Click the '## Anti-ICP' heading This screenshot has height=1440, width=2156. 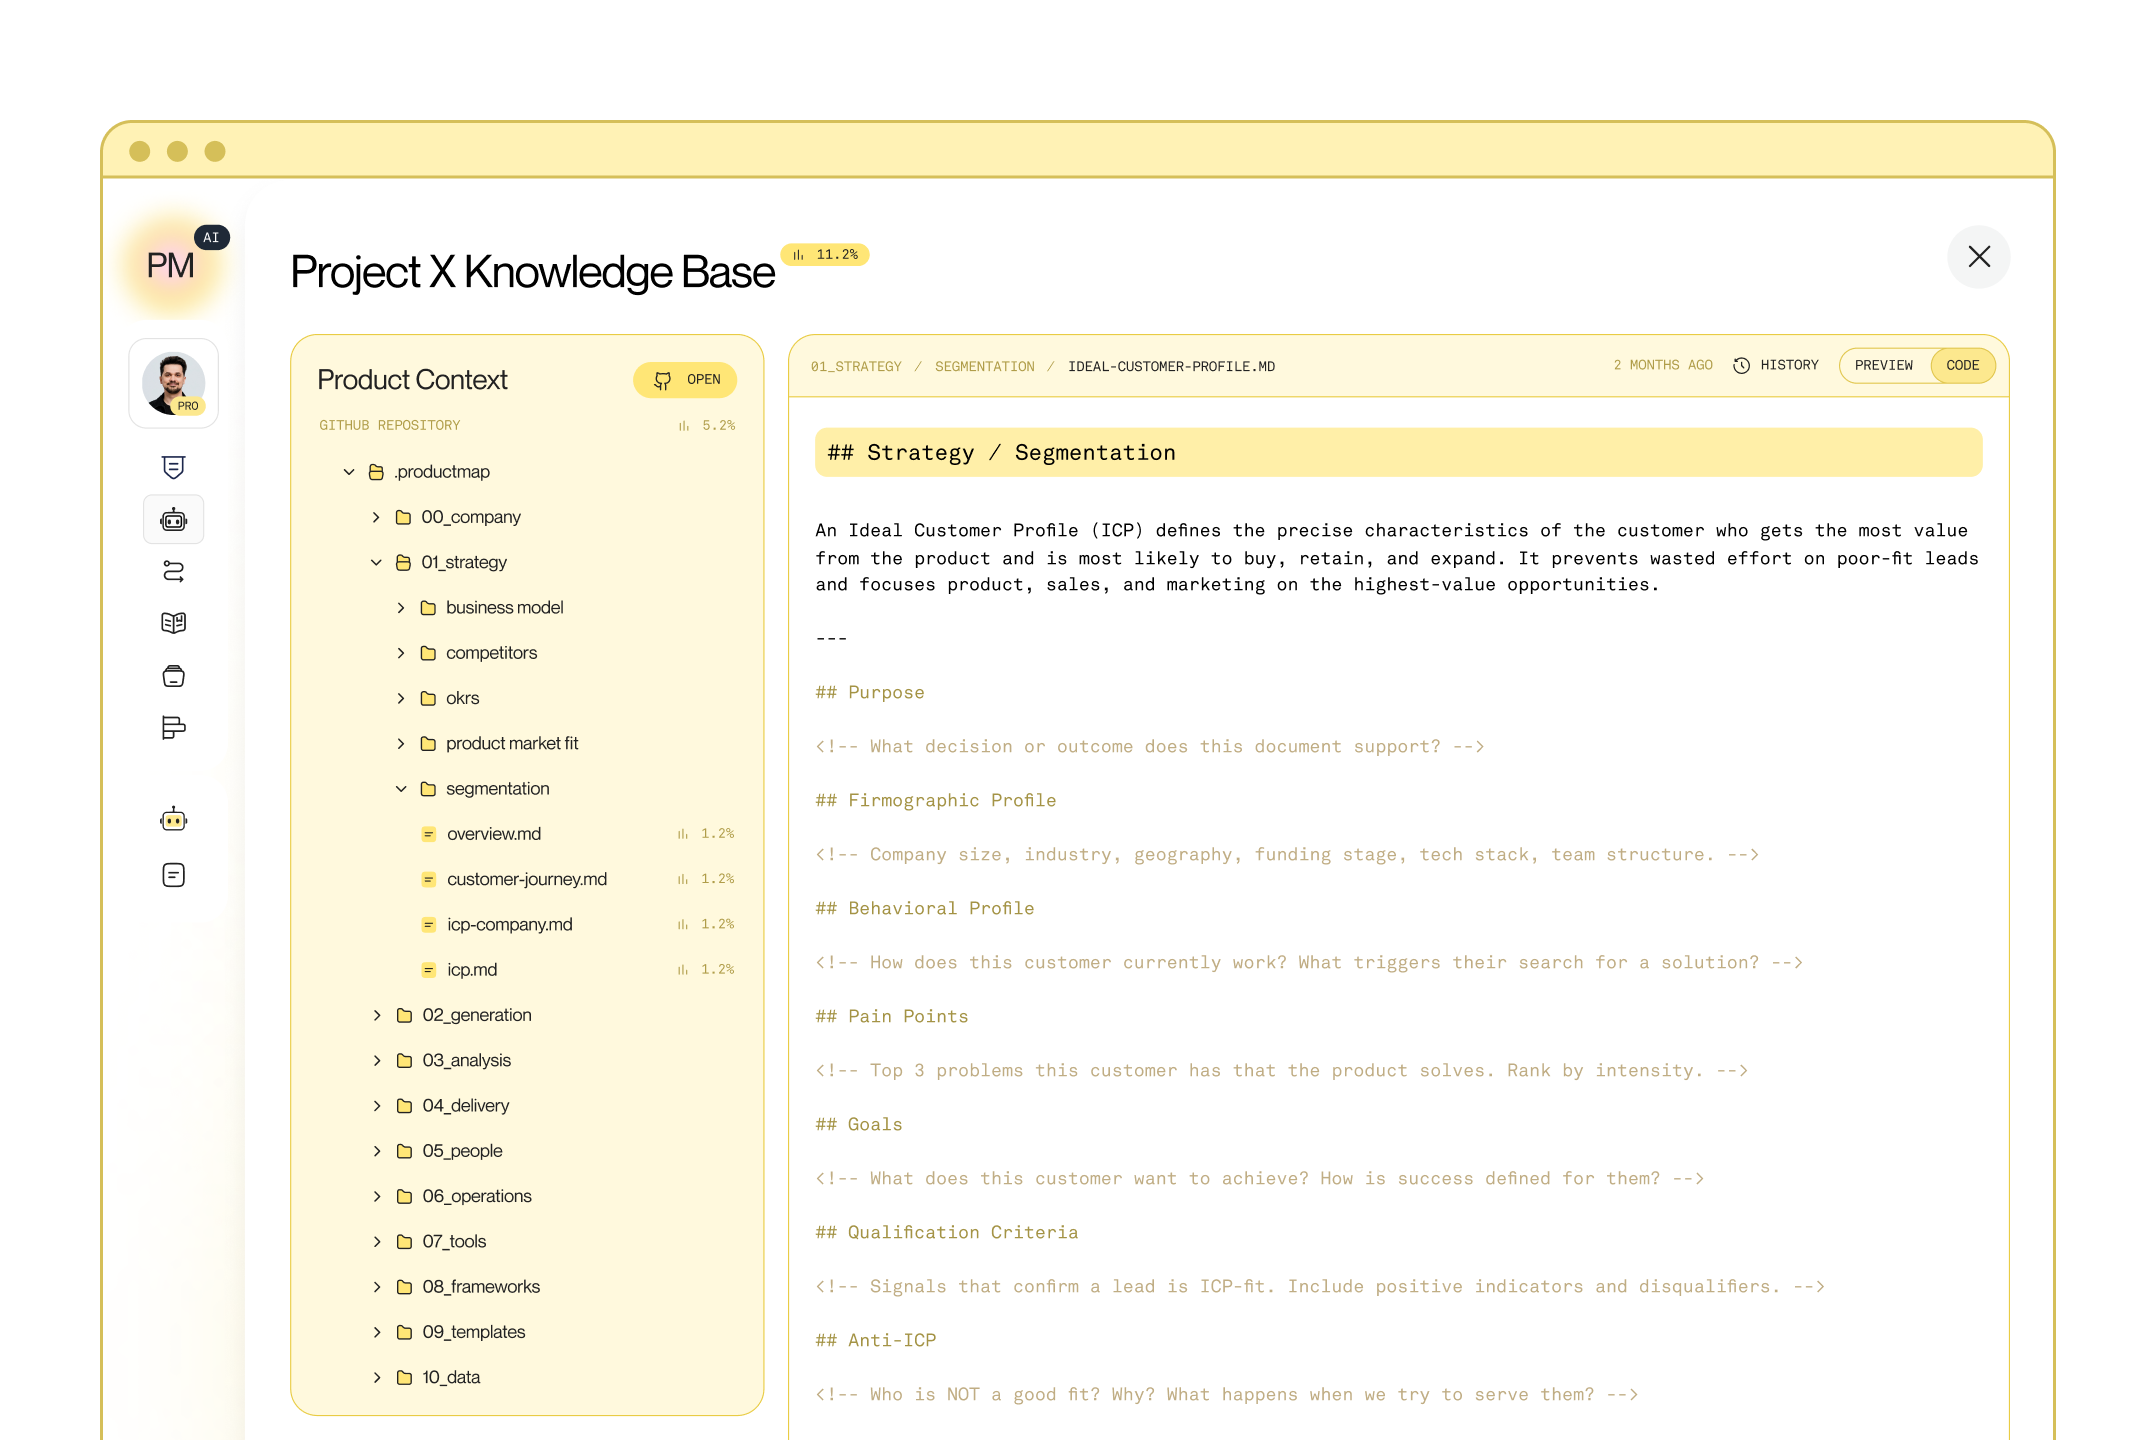(876, 1341)
